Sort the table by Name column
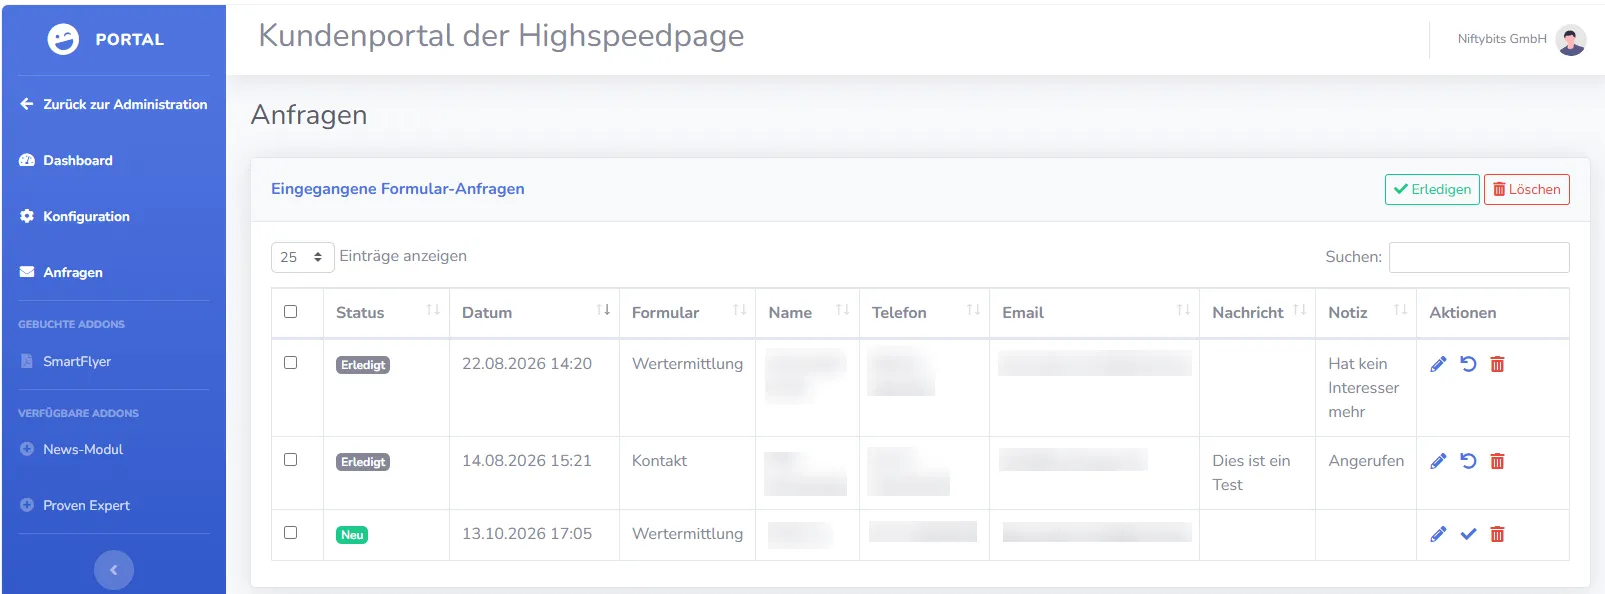Viewport: 1605px width, 594px height. [x=807, y=313]
